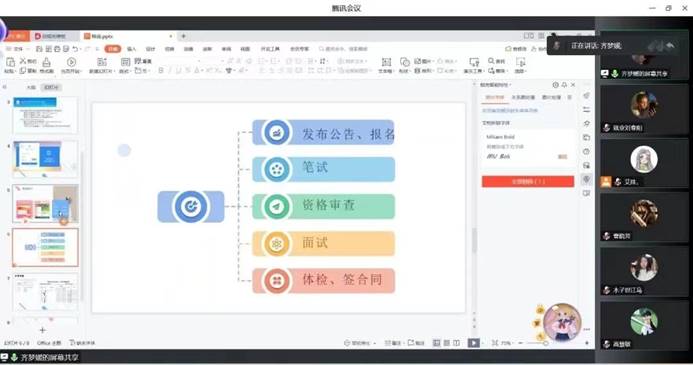This screenshot has height=365, width=693.
Task: Toggle bold formatting B button
Action: (161, 71)
